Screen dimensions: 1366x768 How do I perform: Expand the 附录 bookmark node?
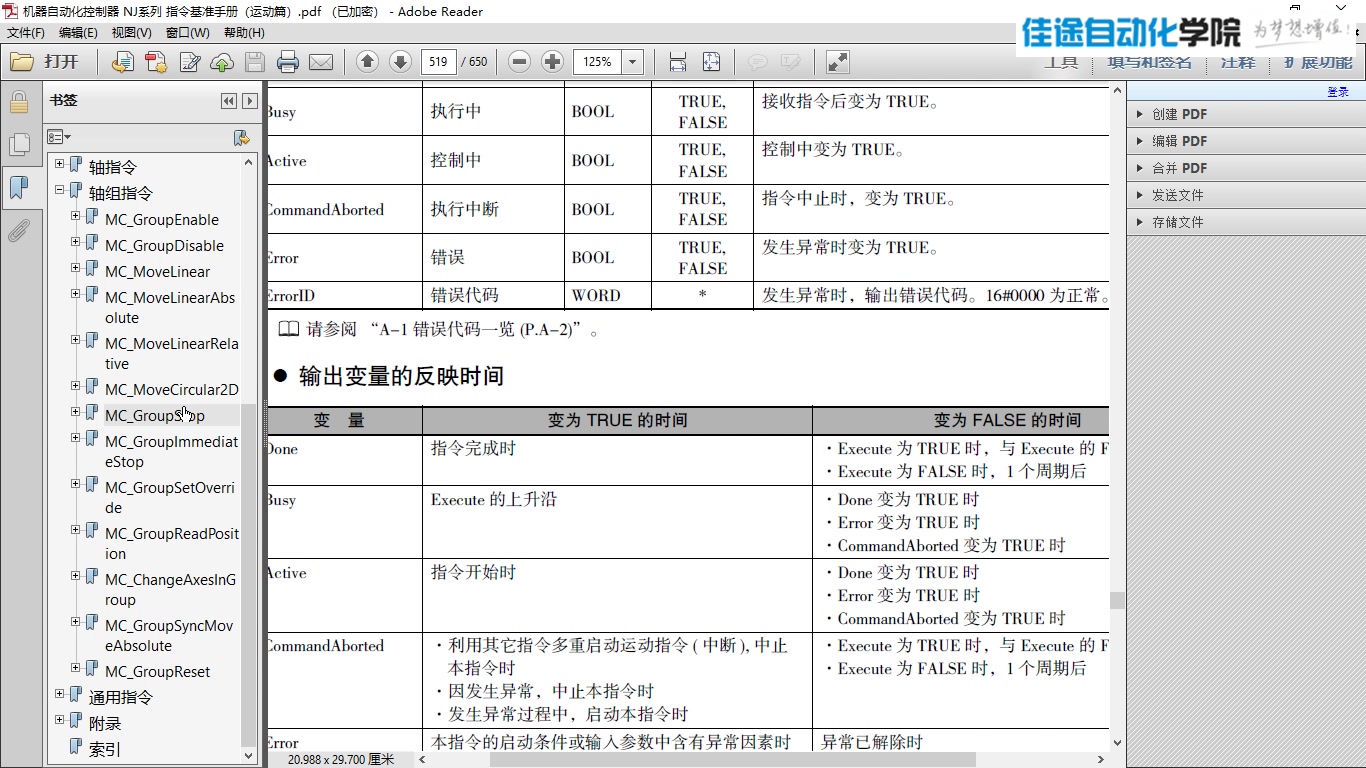pyautogui.click(x=60, y=720)
